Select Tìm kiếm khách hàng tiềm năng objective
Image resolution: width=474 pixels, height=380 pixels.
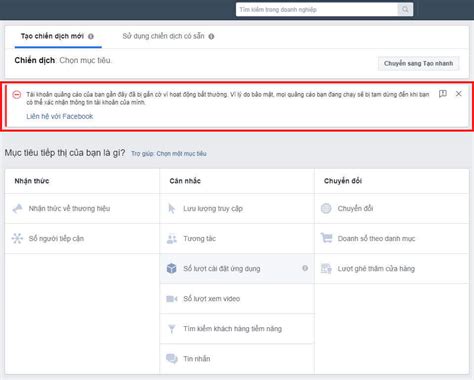(237, 329)
